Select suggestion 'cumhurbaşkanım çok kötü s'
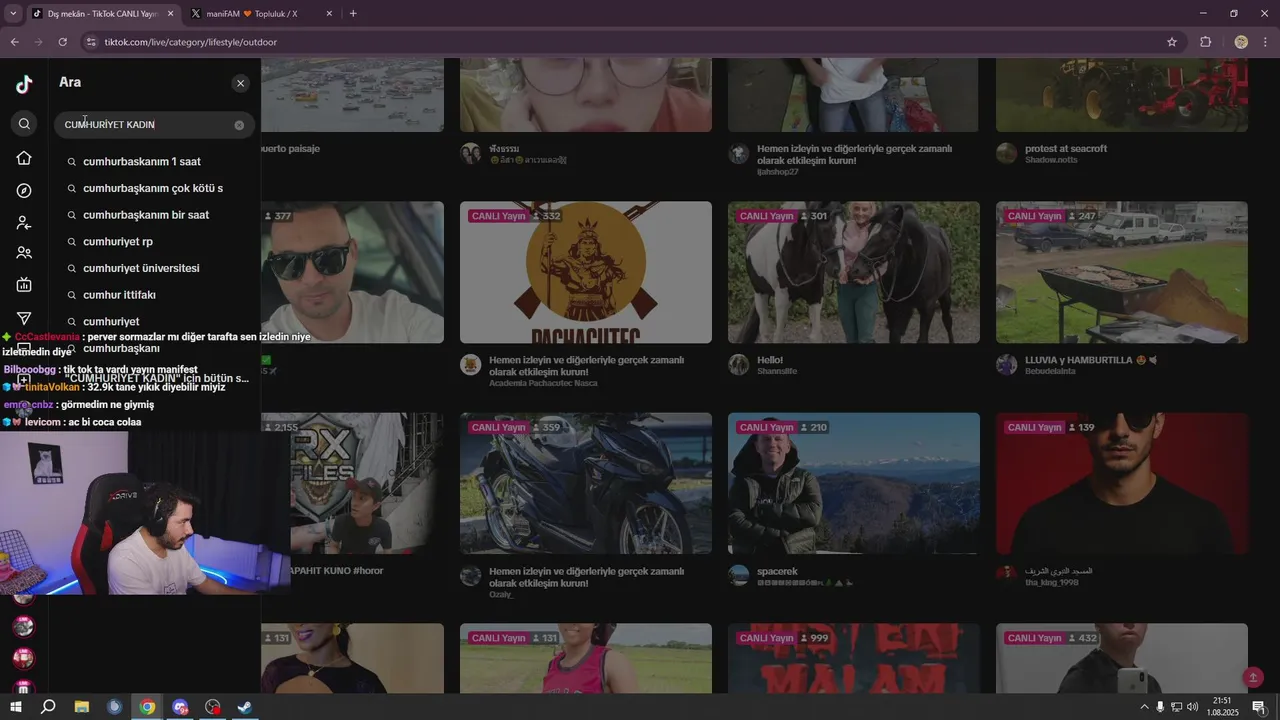This screenshot has height=720, width=1280. click(155, 188)
